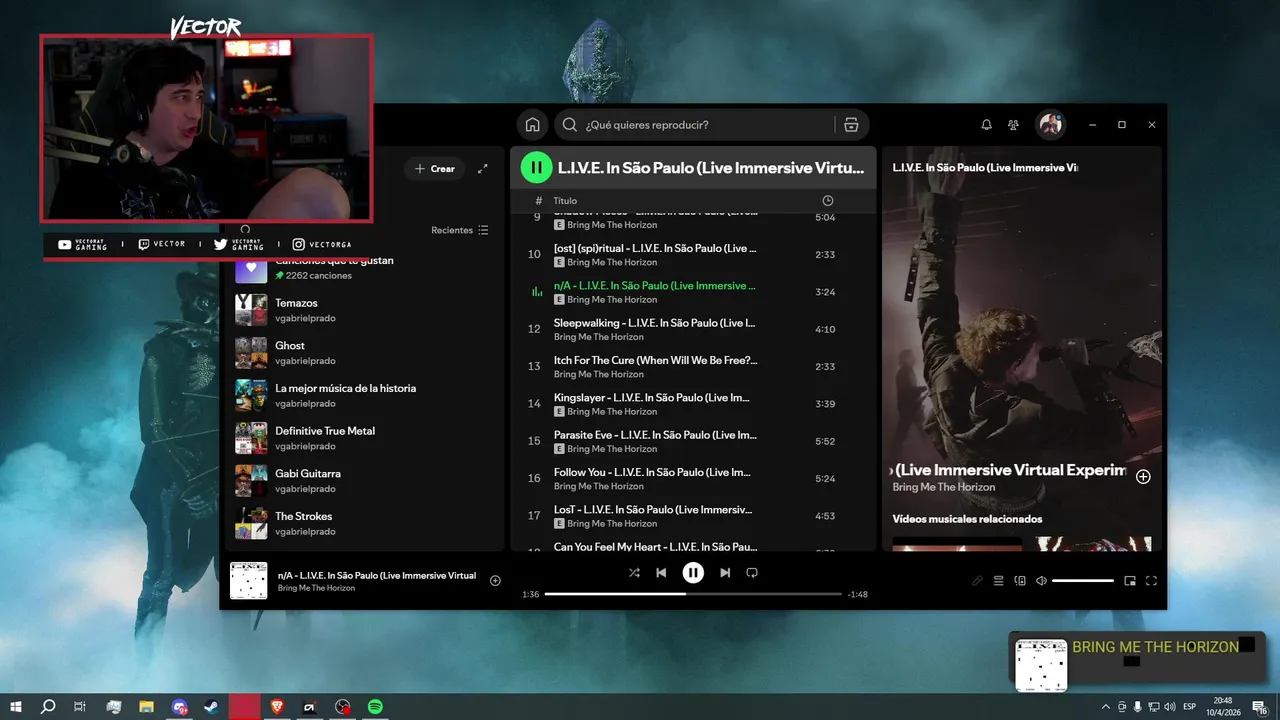Skip to the previous track
The image size is (1280, 720).
click(661, 573)
